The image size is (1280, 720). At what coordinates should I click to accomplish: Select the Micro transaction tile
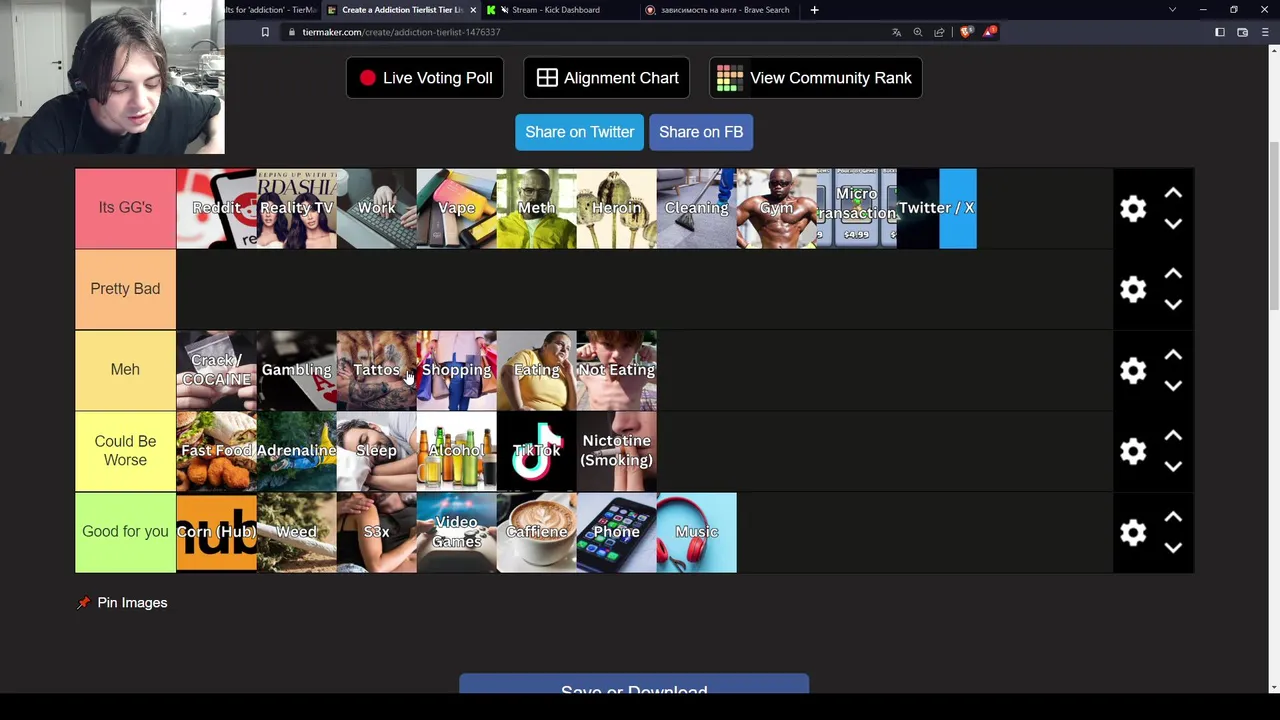[x=856, y=208]
